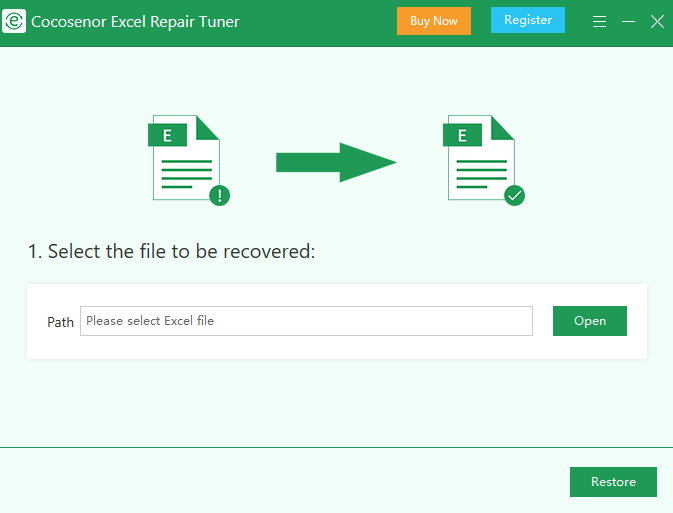Click the damaged Excel file icon
Image resolution: width=673 pixels, height=513 pixels.
click(189, 160)
